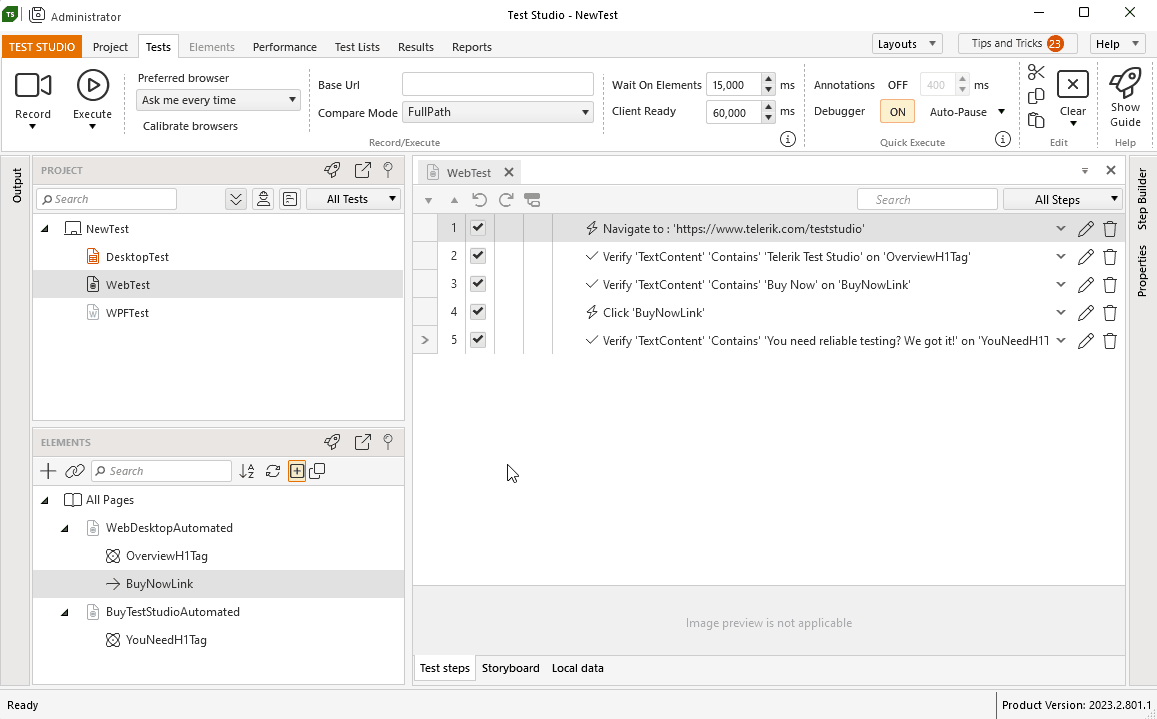The height and width of the screenshot is (719, 1157).
Task: Uncheck step 2 enabled checkbox
Action: pos(478,255)
